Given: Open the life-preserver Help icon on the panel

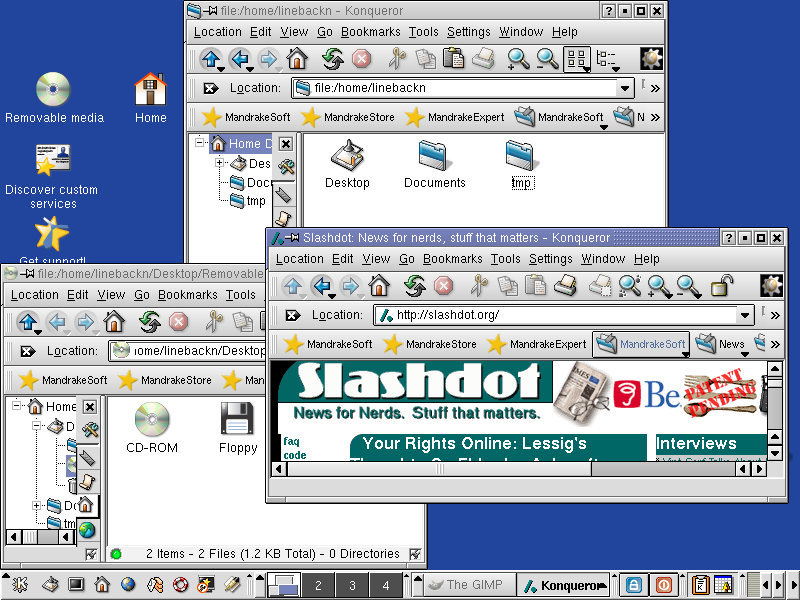Looking at the screenshot, I should [x=180, y=584].
